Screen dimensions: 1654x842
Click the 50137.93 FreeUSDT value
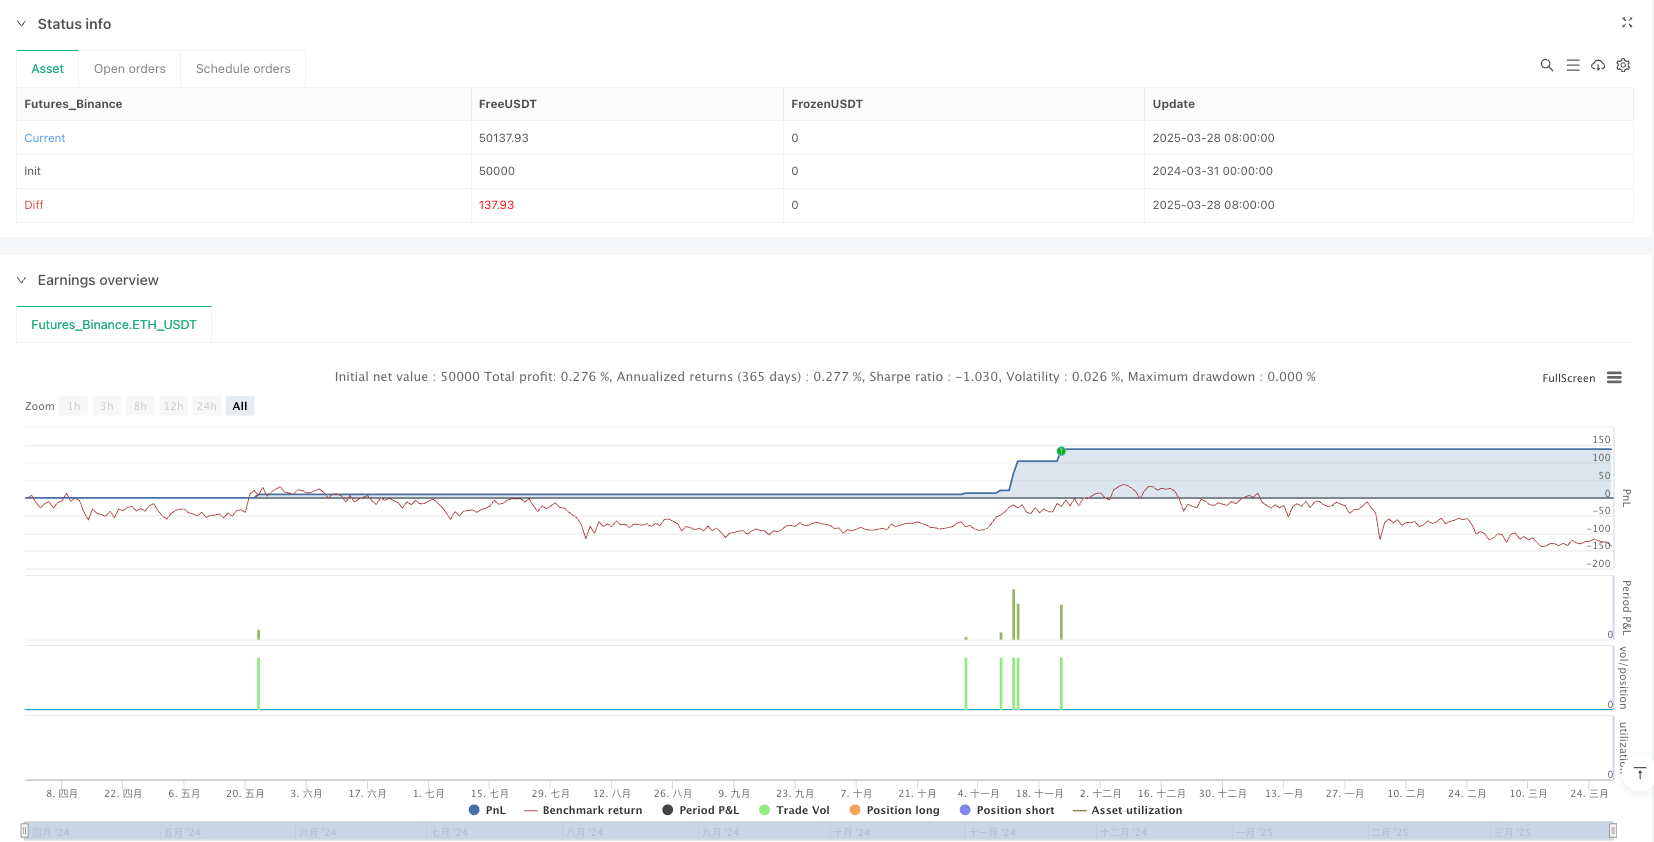[504, 138]
